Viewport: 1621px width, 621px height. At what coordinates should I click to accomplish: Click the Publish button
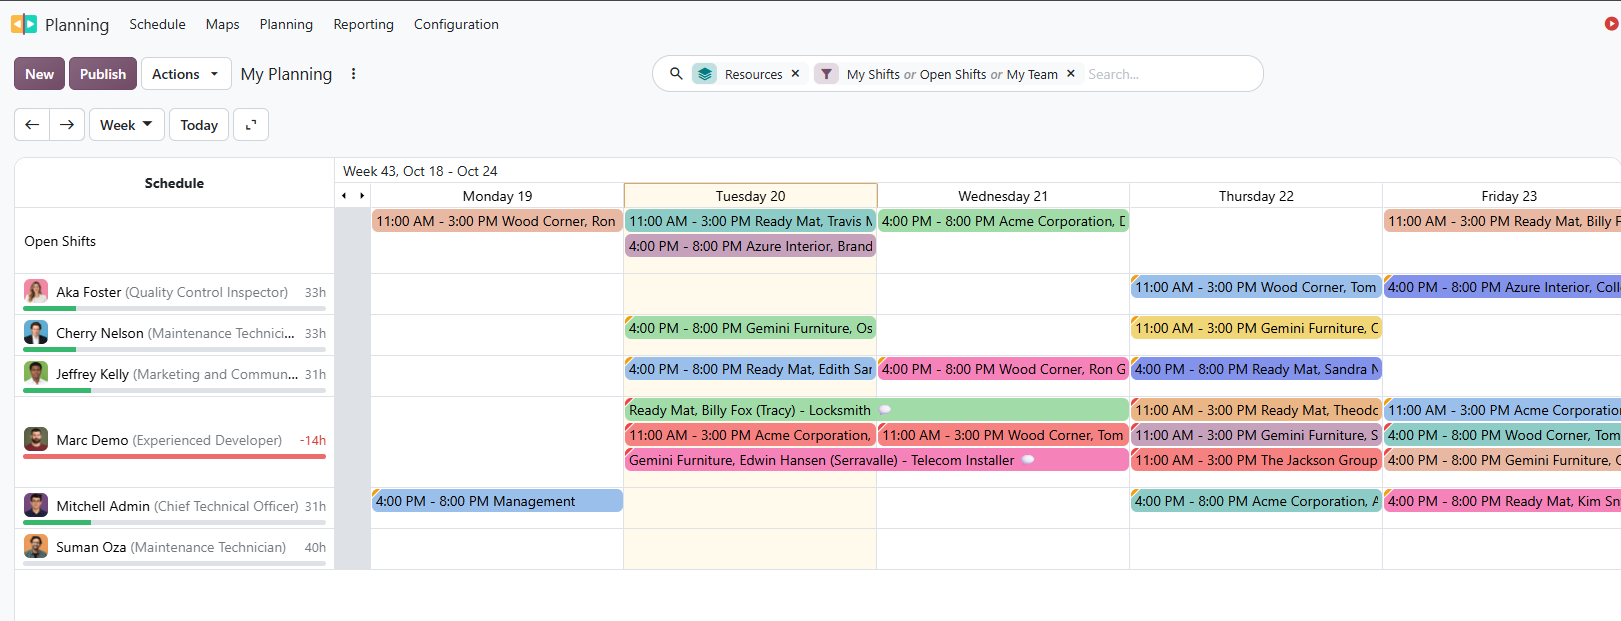point(103,74)
